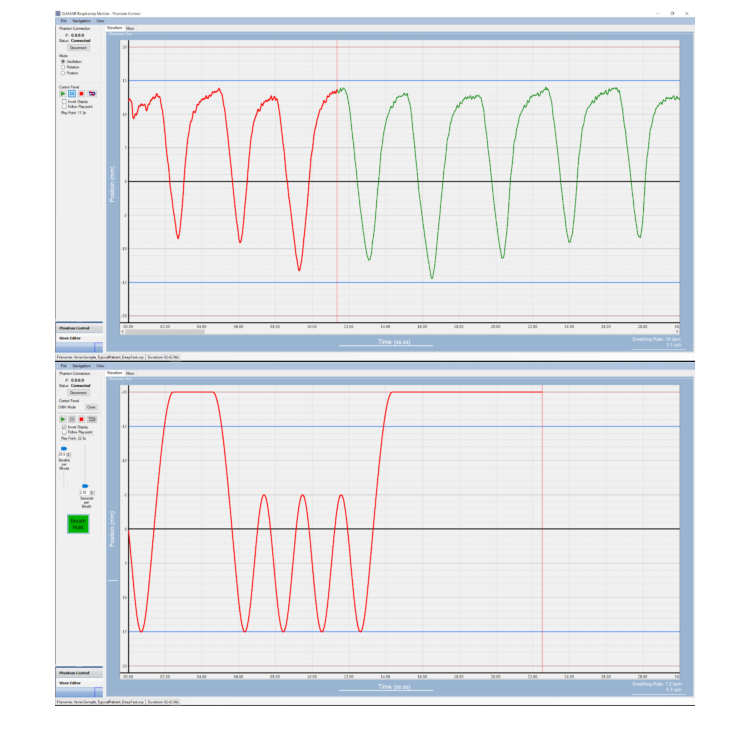The width and height of the screenshot is (750, 750).
Task: Switch to the Motor tab in the upper window
Action: pyautogui.click(x=131, y=29)
